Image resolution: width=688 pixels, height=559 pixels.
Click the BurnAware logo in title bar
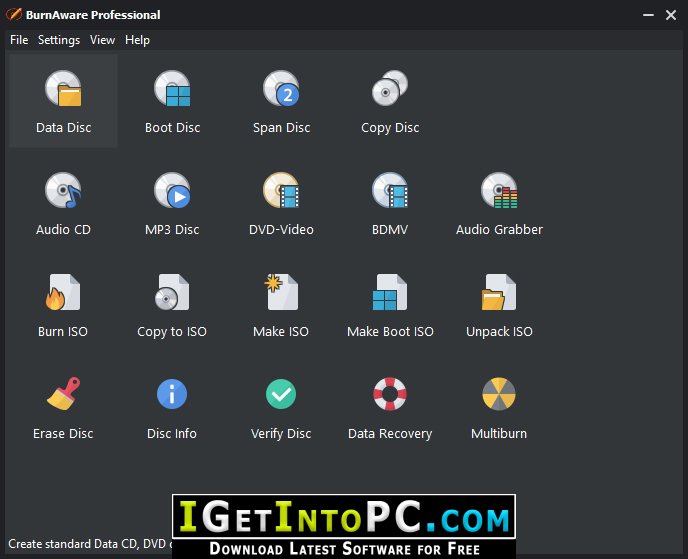pyautogui.click(x=14, y=14)
